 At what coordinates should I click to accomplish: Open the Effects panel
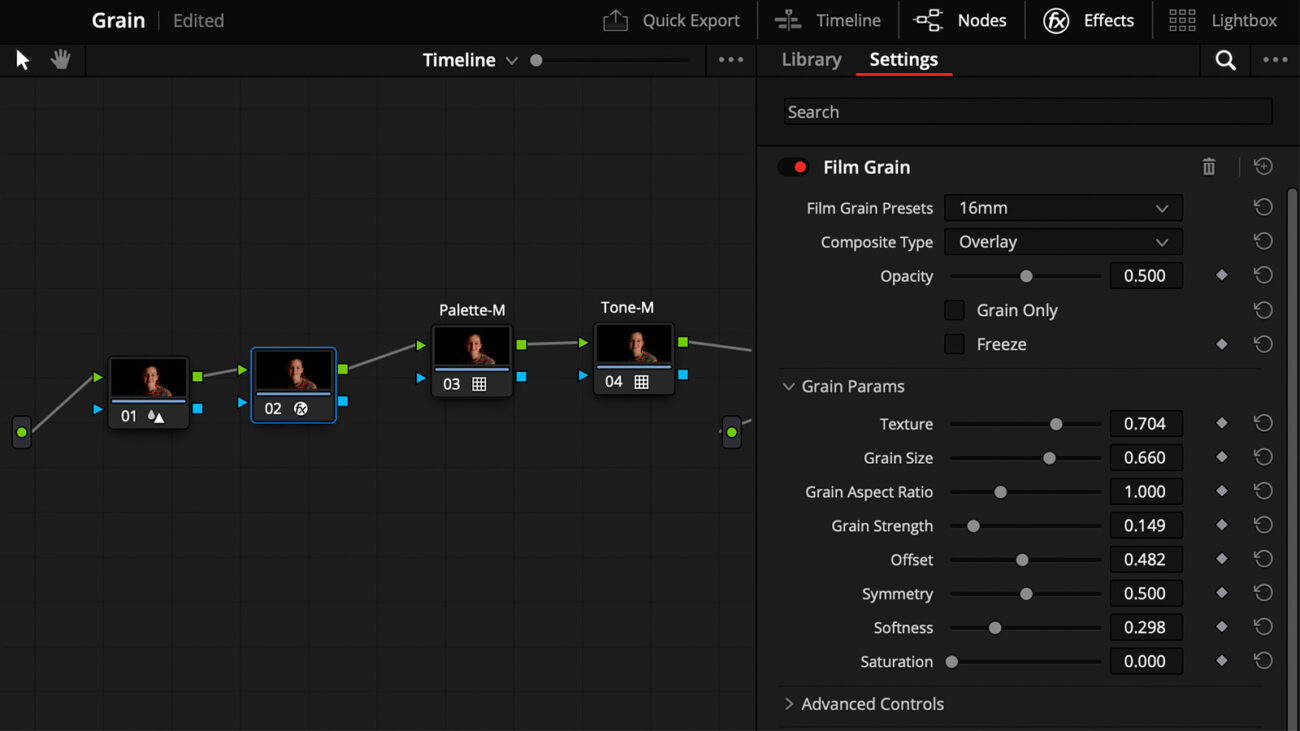tap(1089, 20)
